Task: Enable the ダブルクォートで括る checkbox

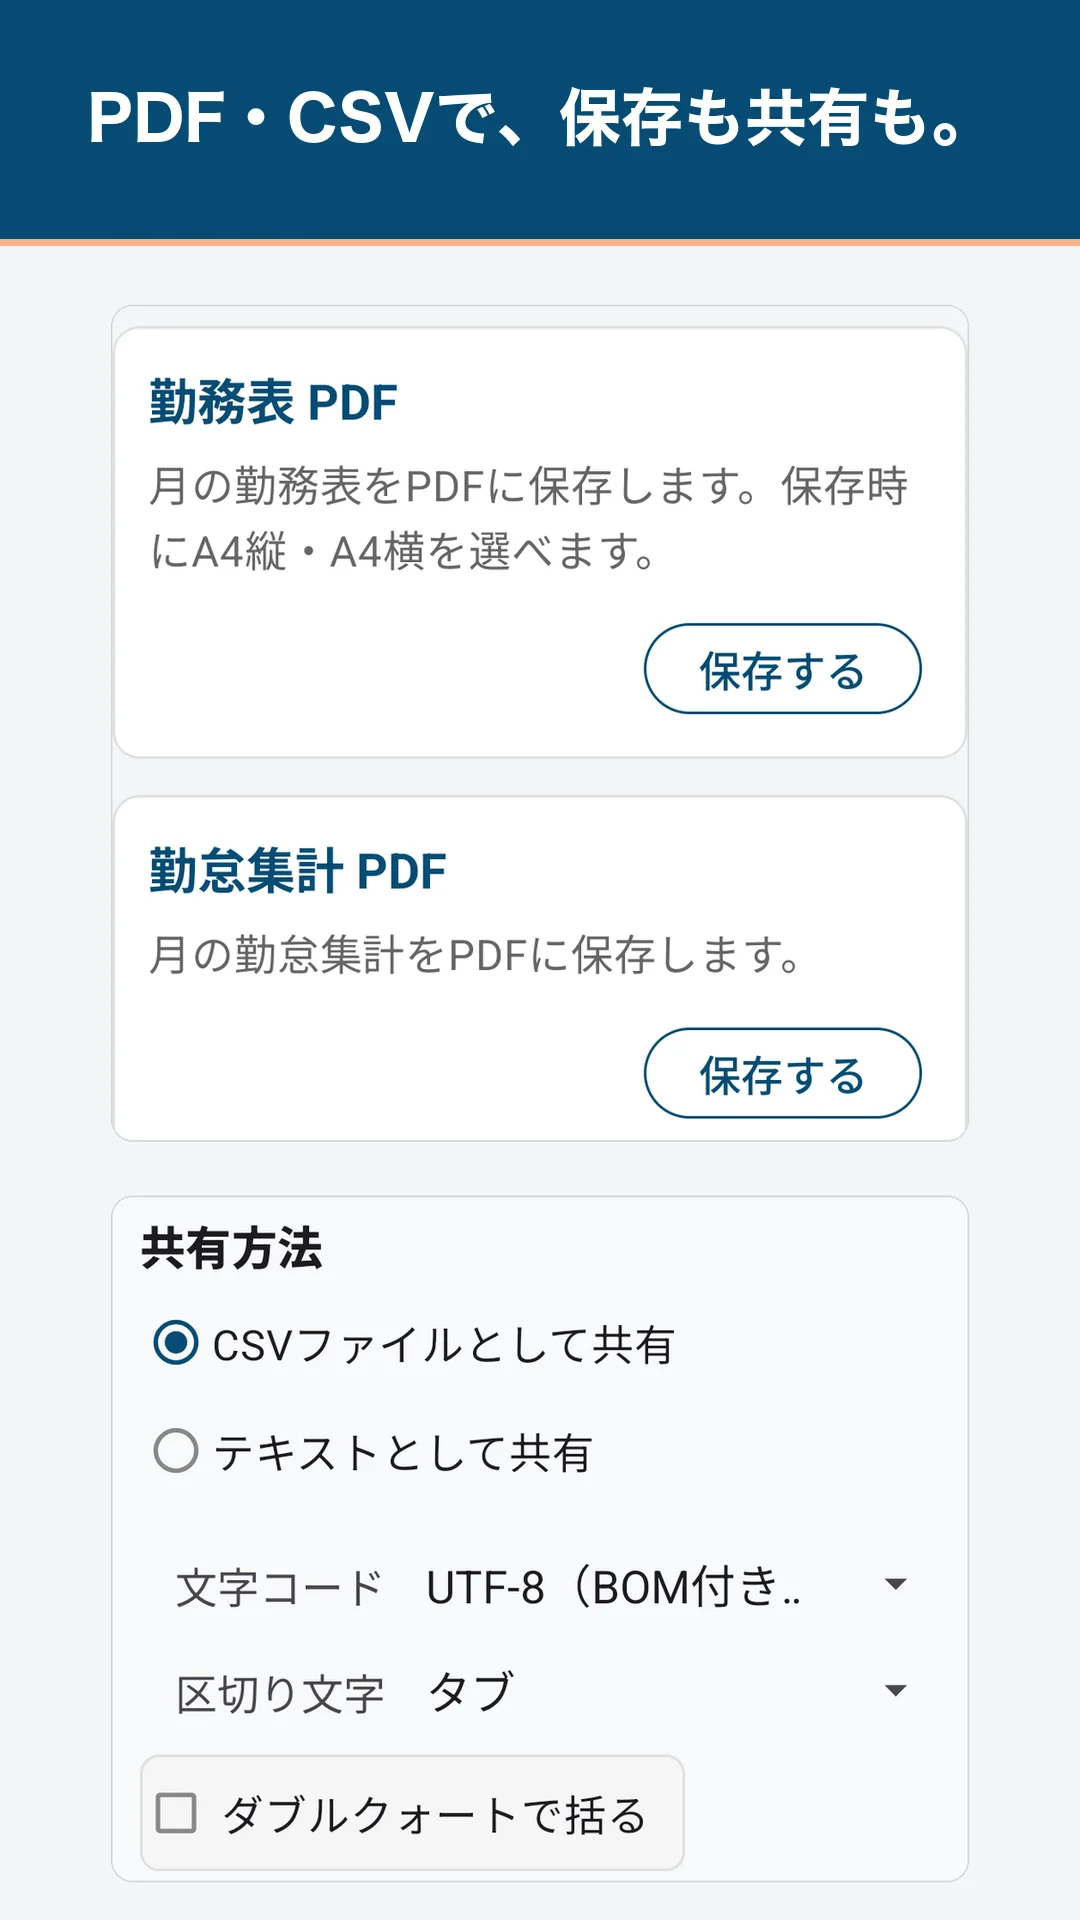Action: click(x=177, y=1812)
